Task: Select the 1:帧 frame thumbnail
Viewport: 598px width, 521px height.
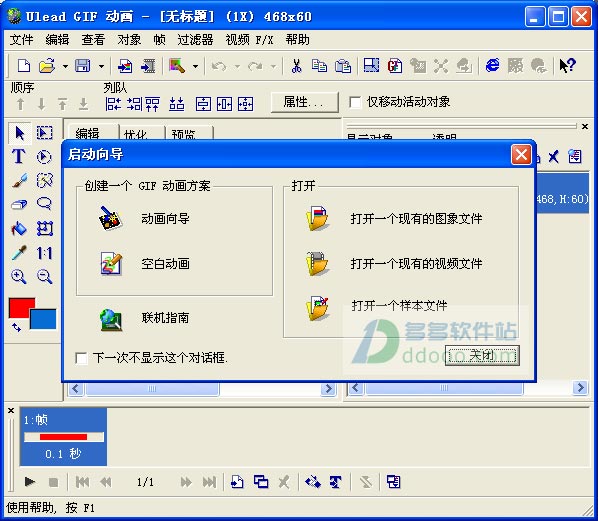Action: tap(63, 437)
